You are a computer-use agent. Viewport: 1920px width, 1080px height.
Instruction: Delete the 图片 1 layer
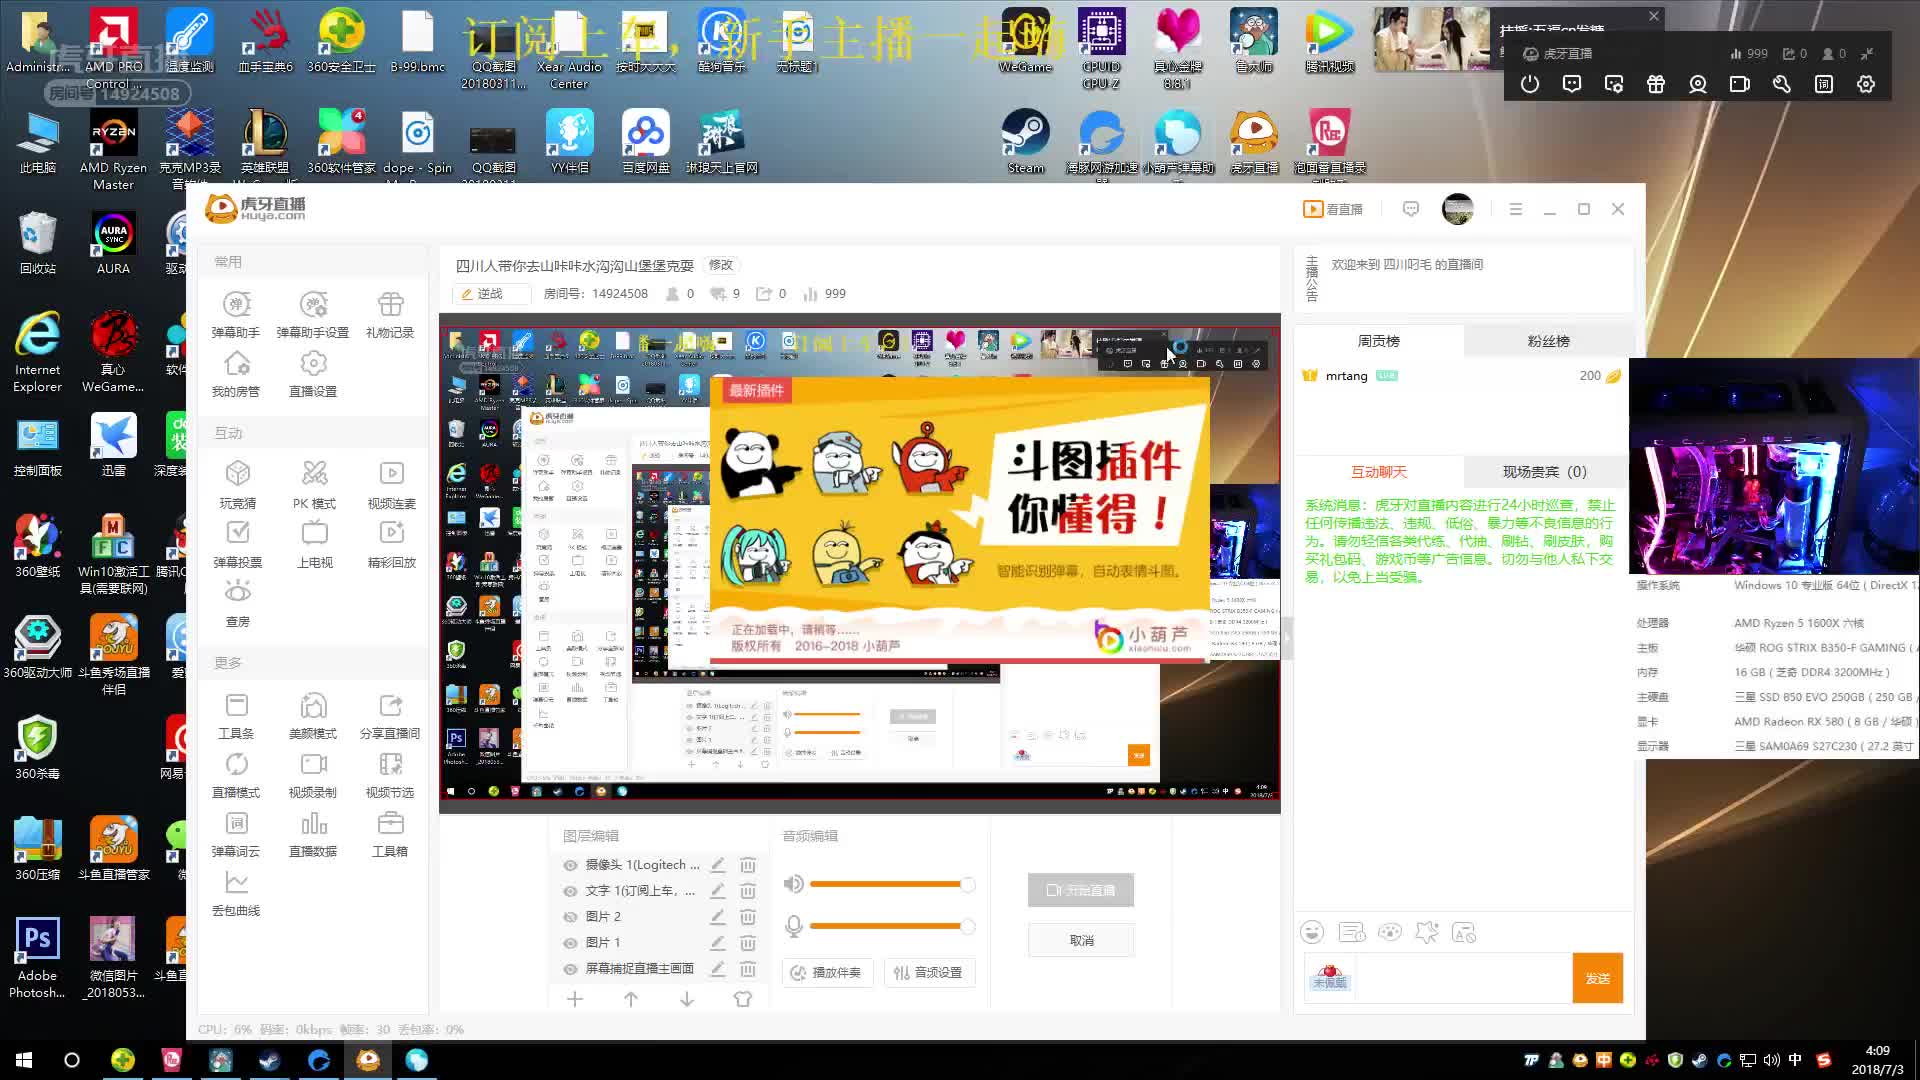click(x=748, y=943)
